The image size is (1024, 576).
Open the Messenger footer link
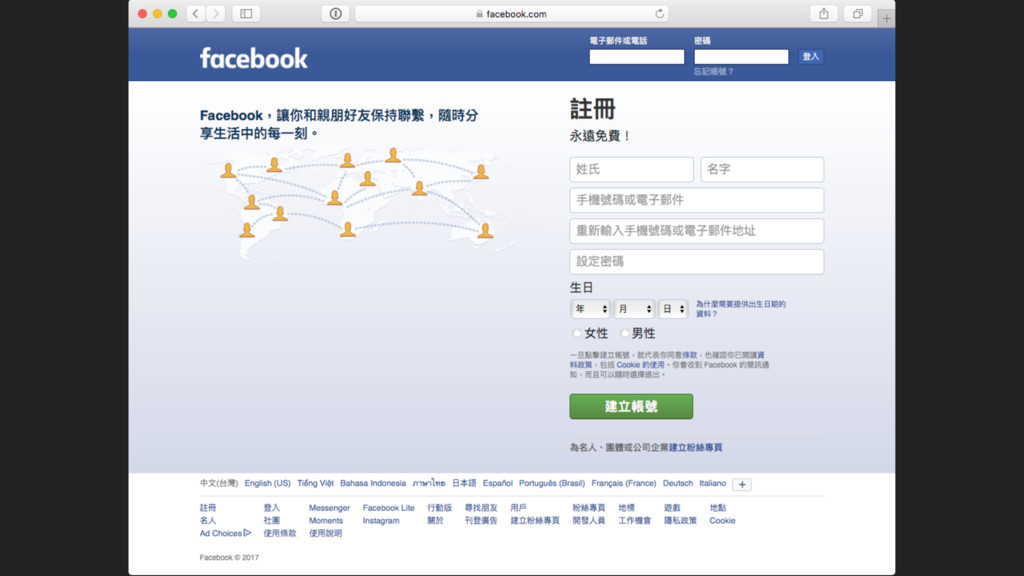click(x=329, y=507)
